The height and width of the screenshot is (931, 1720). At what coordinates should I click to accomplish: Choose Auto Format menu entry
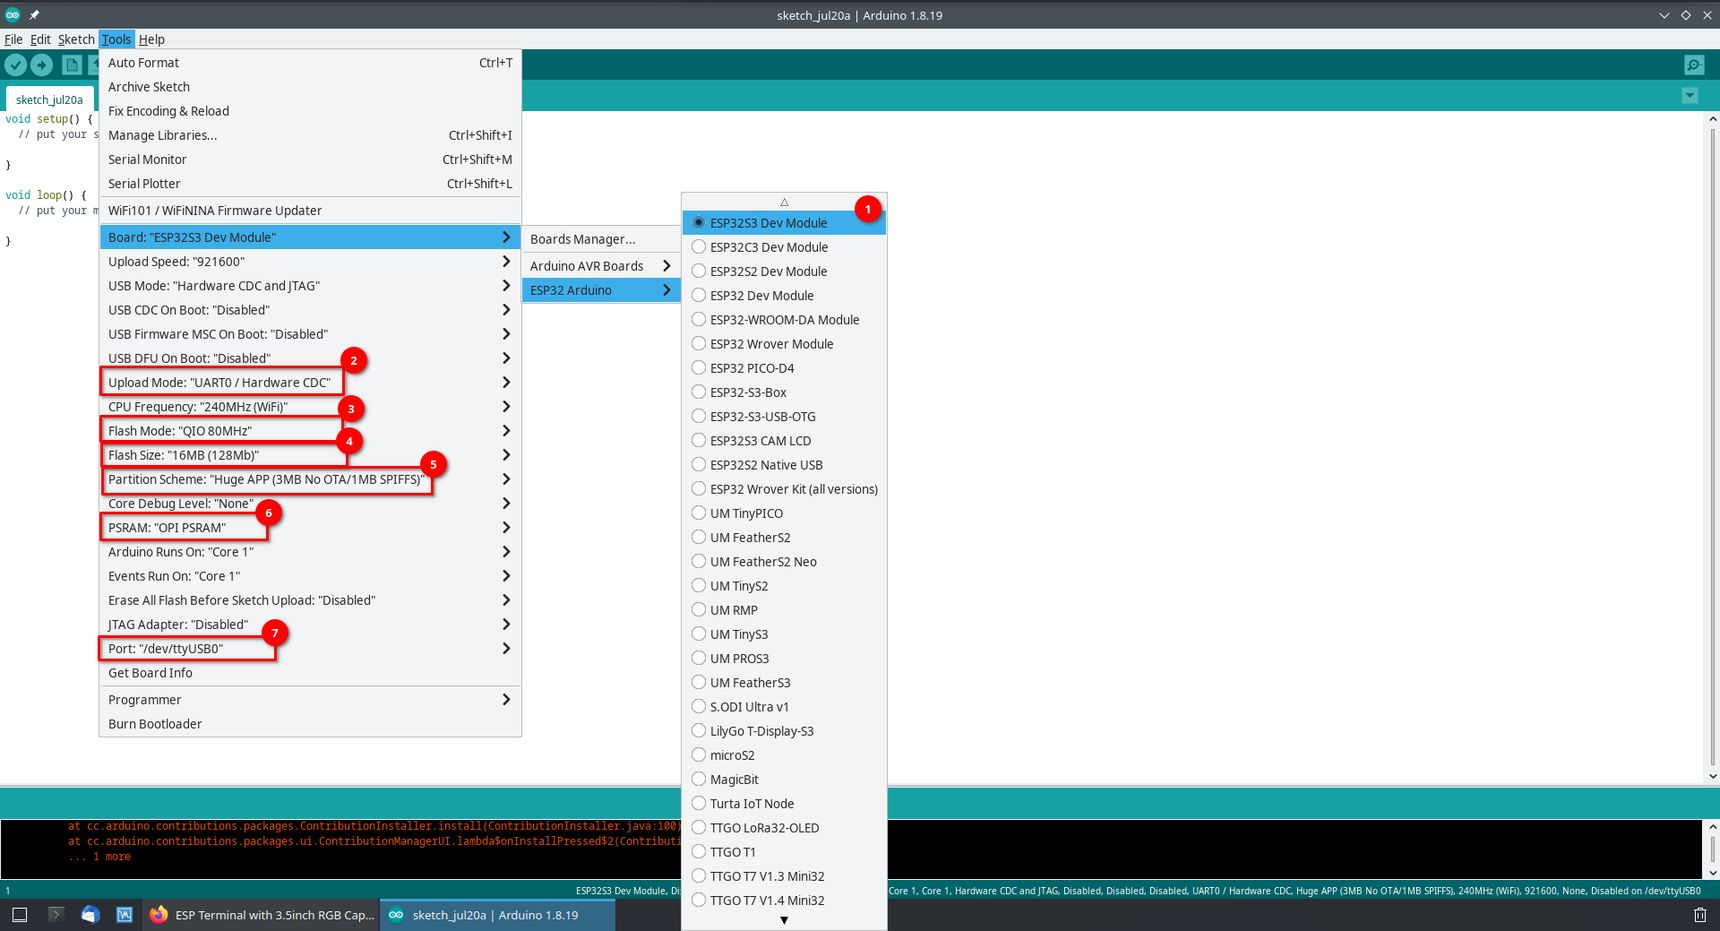310,63
